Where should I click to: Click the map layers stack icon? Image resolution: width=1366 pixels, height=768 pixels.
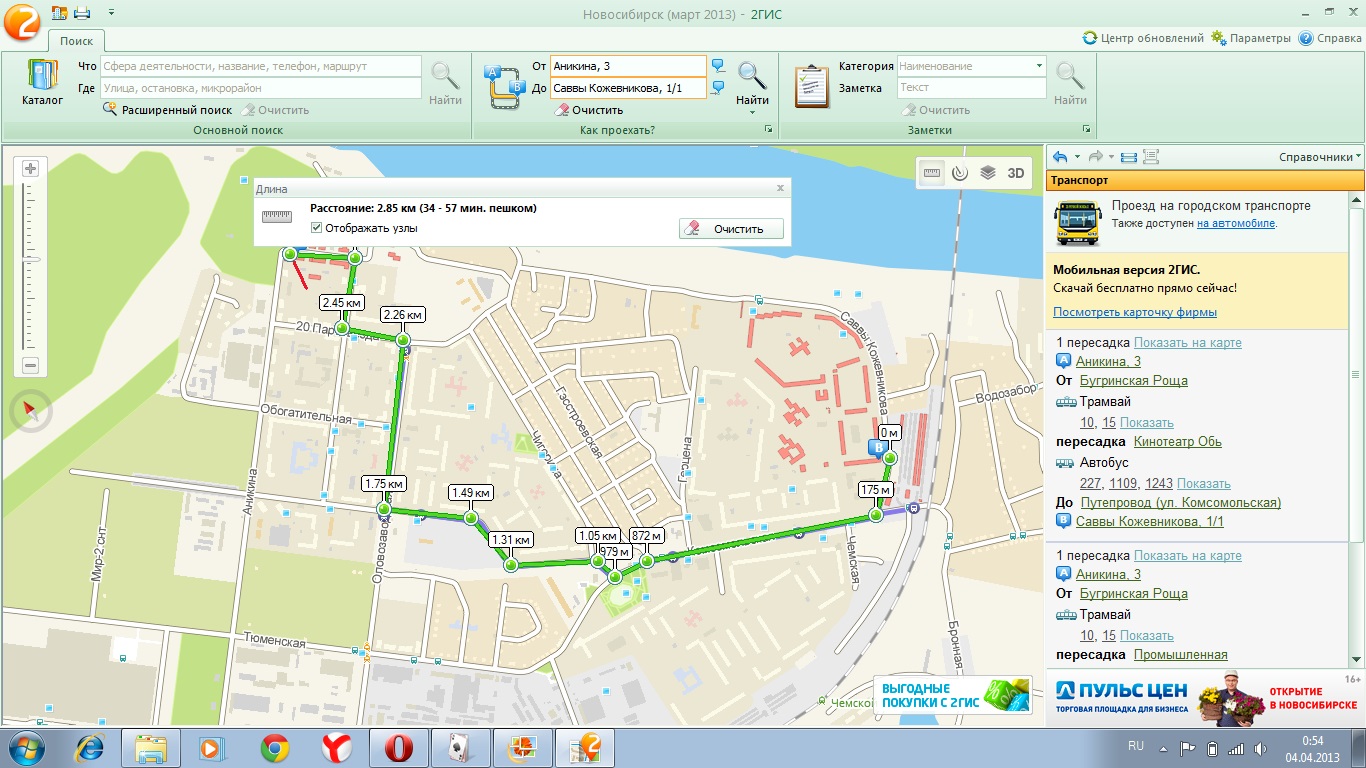point(988,173)
